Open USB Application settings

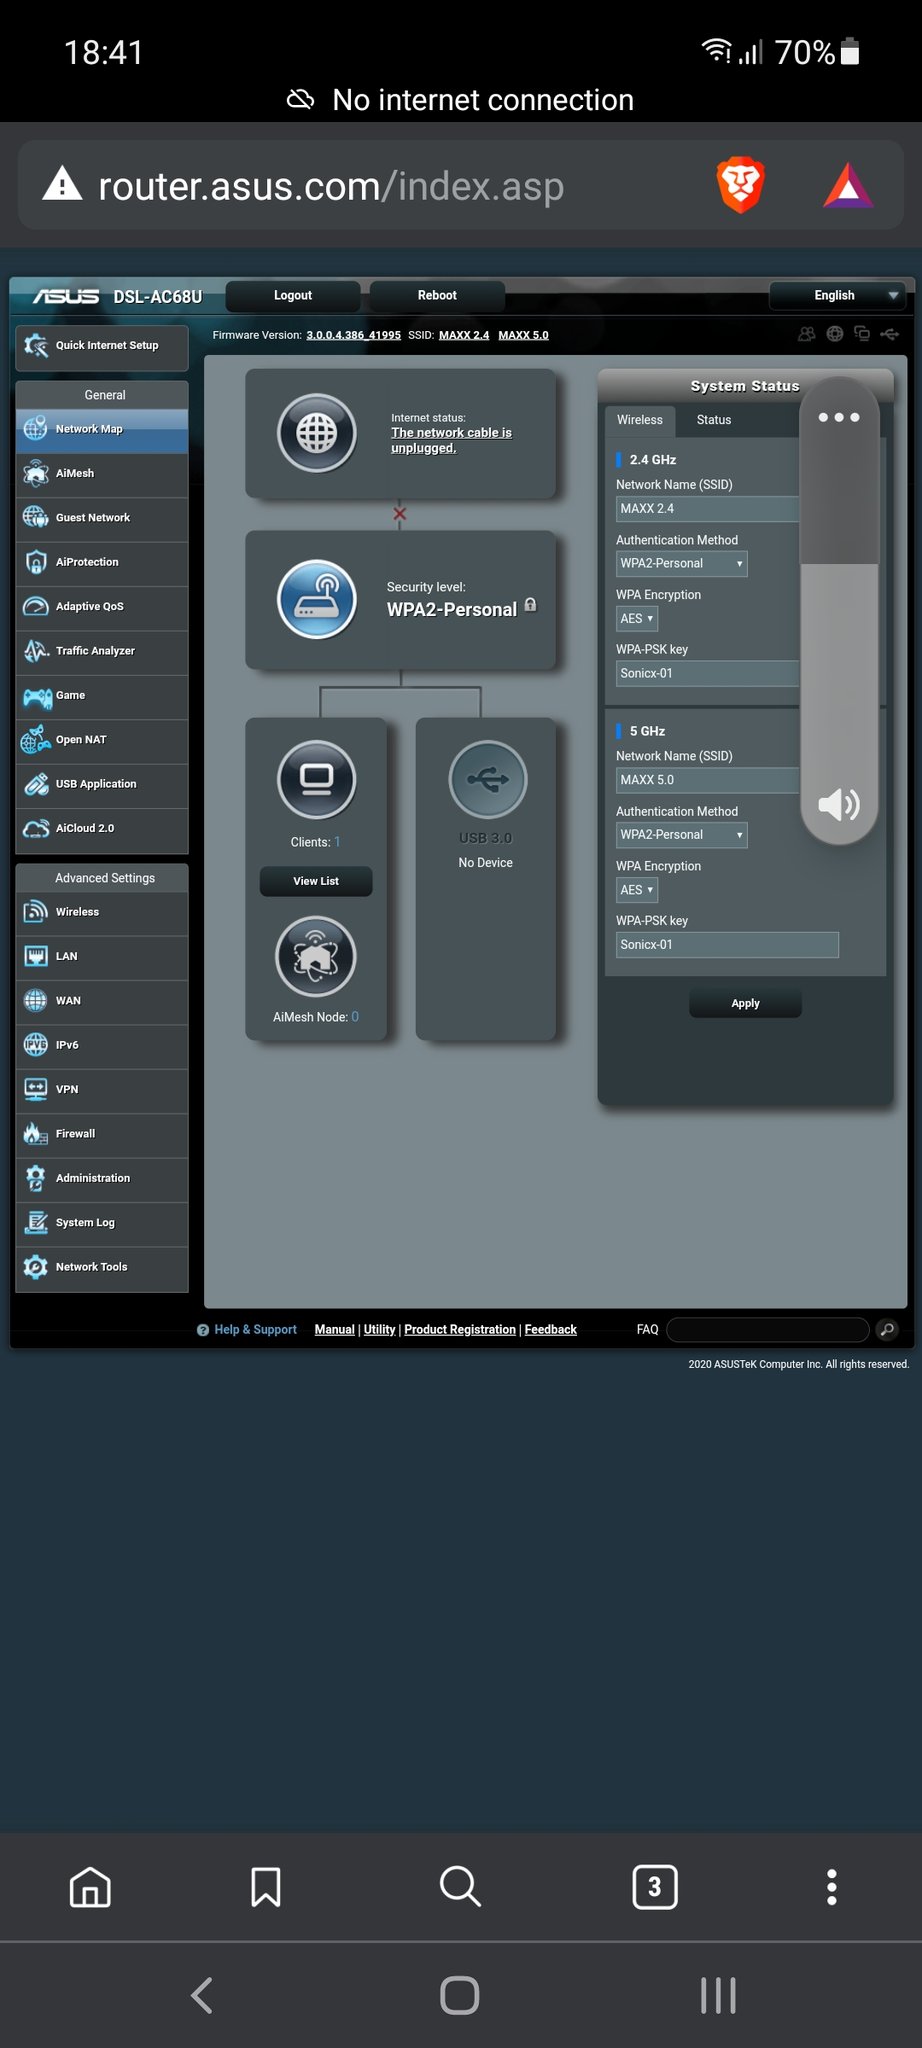pos(102,784)
